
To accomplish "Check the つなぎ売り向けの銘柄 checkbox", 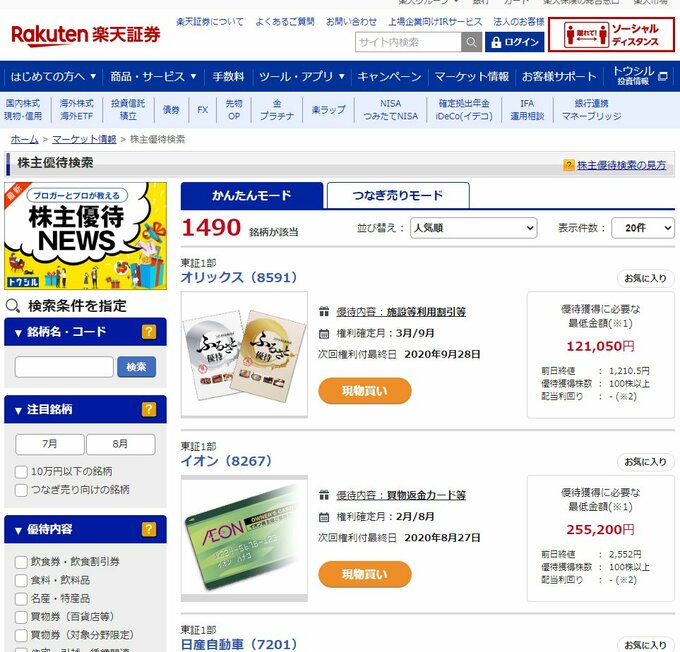I will [21, 490].
